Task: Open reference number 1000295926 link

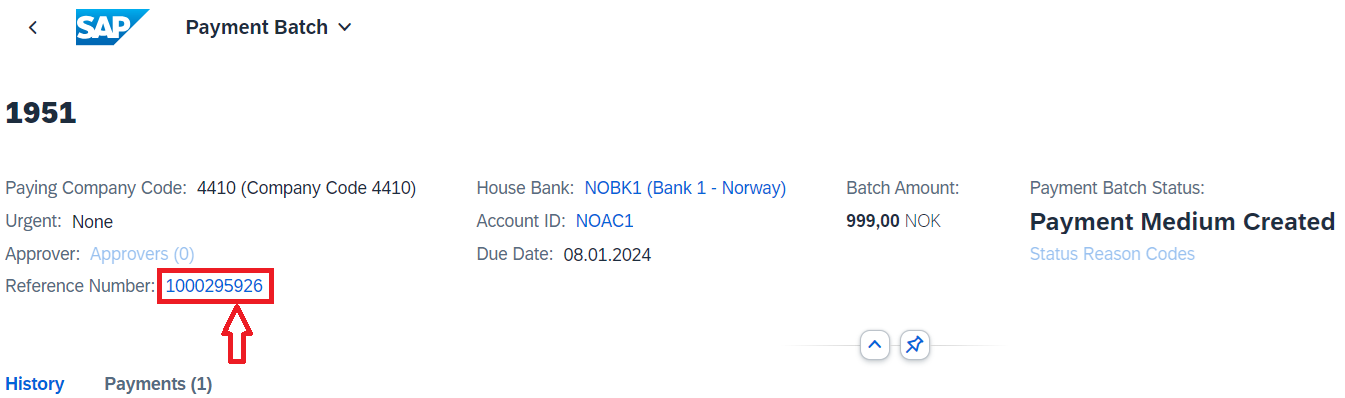Action: (x=214, y=286)
